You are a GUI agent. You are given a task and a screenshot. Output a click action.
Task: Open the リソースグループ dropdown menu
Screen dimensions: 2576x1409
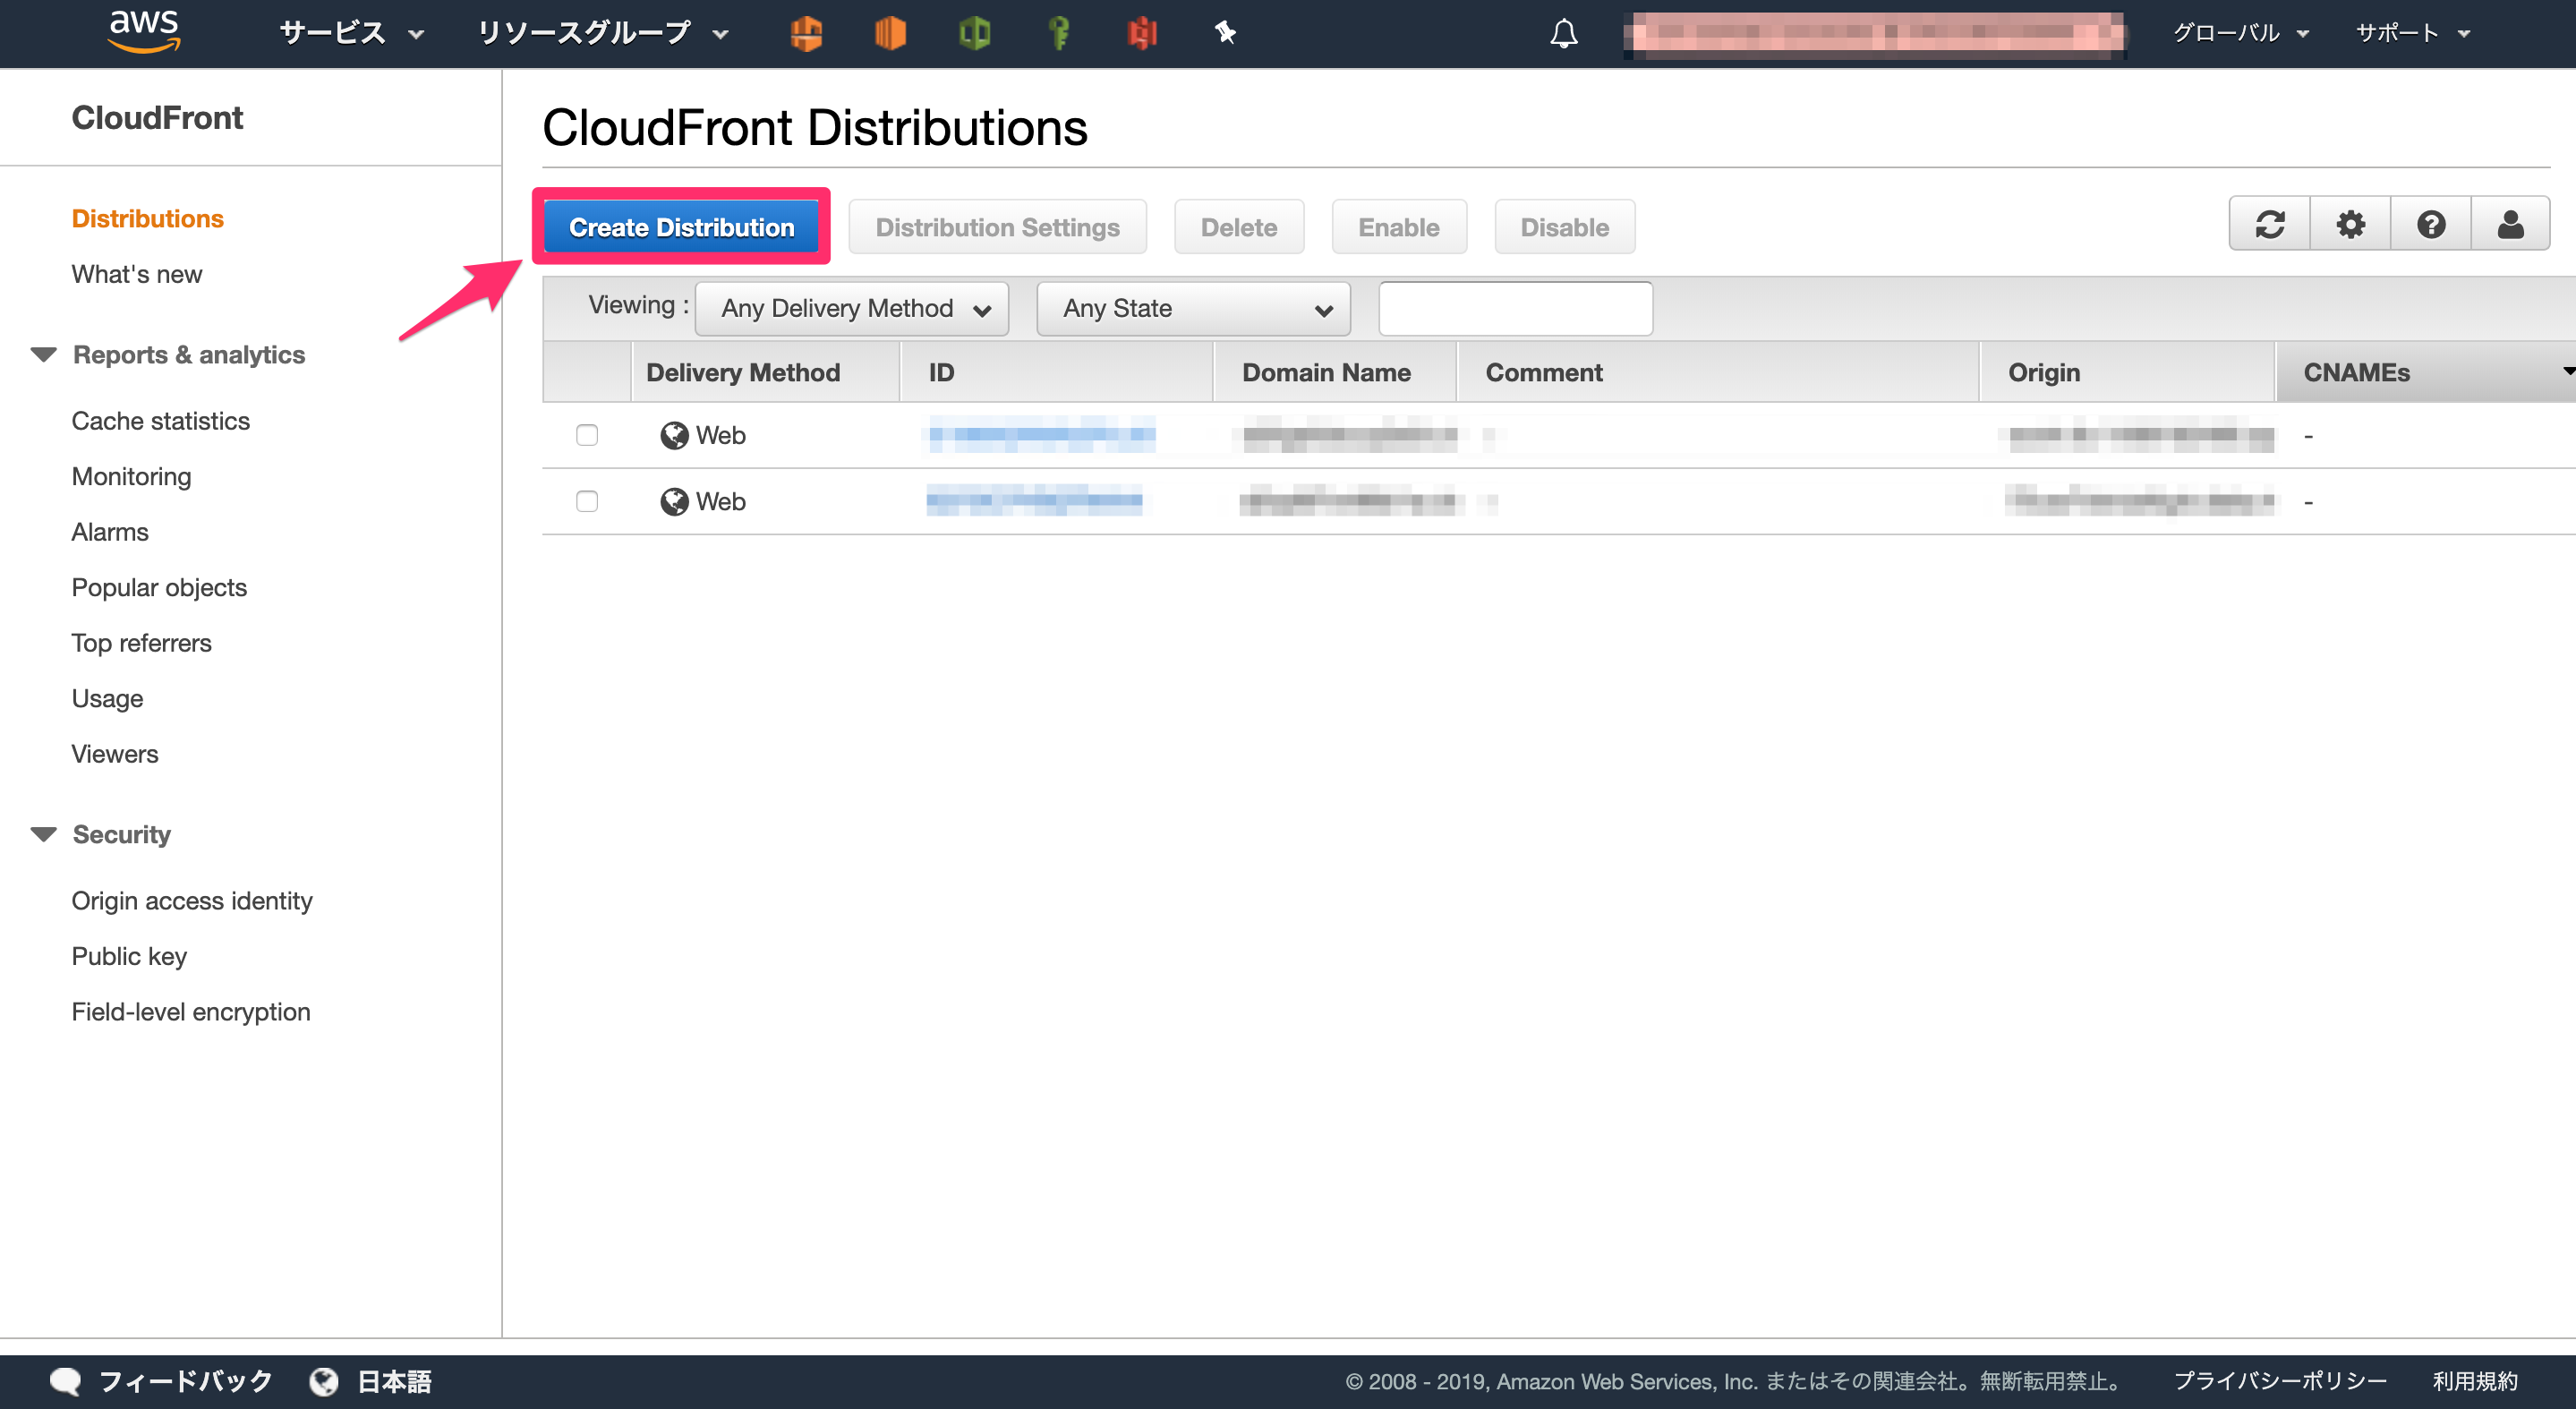tap(602, 33)
